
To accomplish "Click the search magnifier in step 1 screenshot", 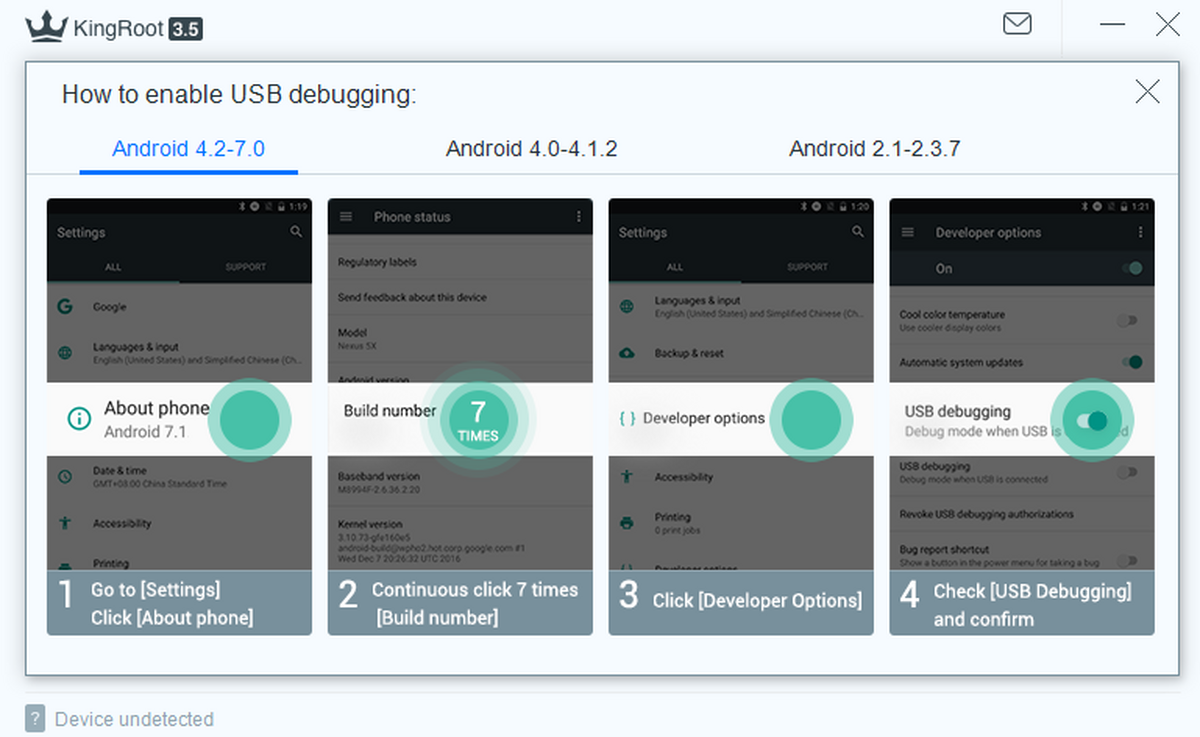I will point(296,232).
